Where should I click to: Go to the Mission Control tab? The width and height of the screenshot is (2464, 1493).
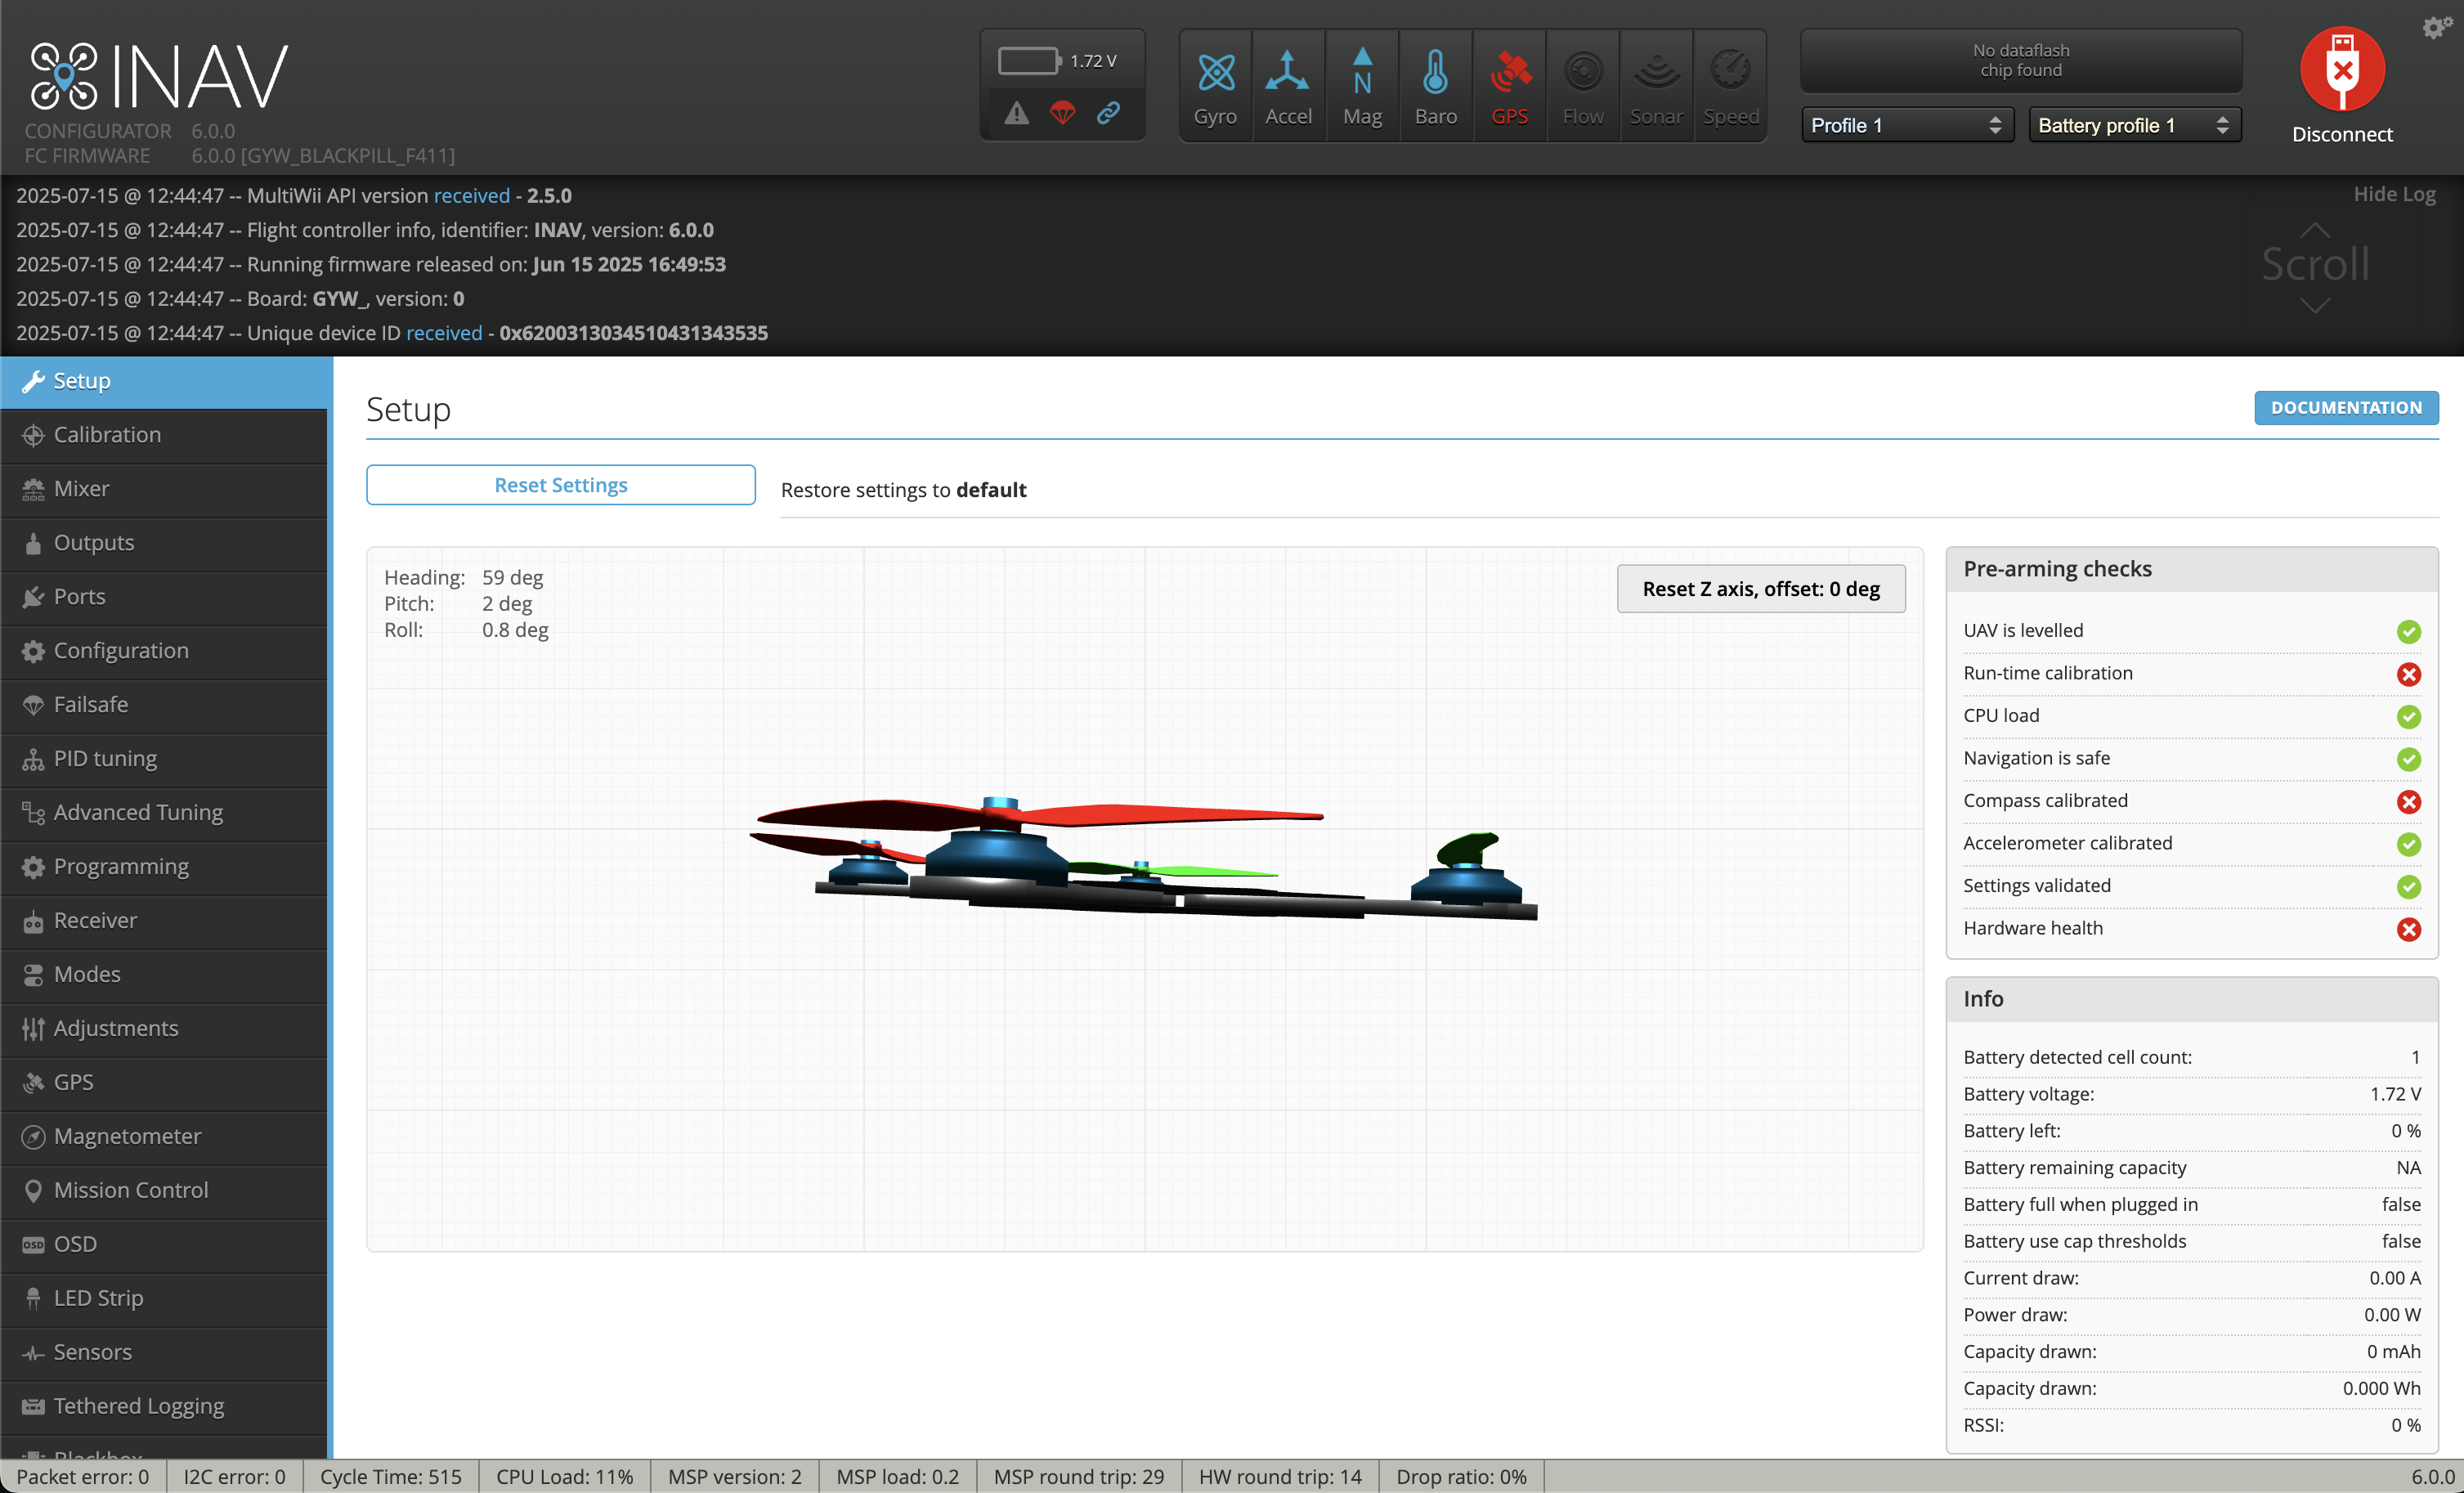[x=131, y=1190]
